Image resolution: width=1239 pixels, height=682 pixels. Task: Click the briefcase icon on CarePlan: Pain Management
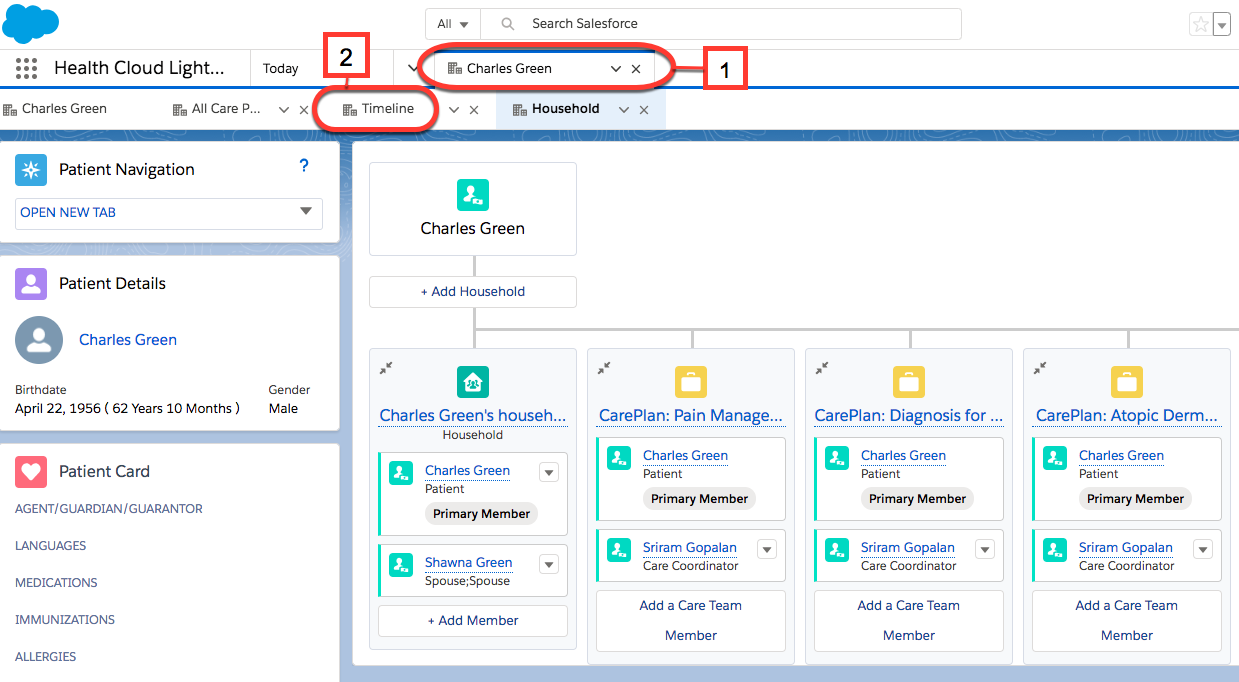pos(690,381)
